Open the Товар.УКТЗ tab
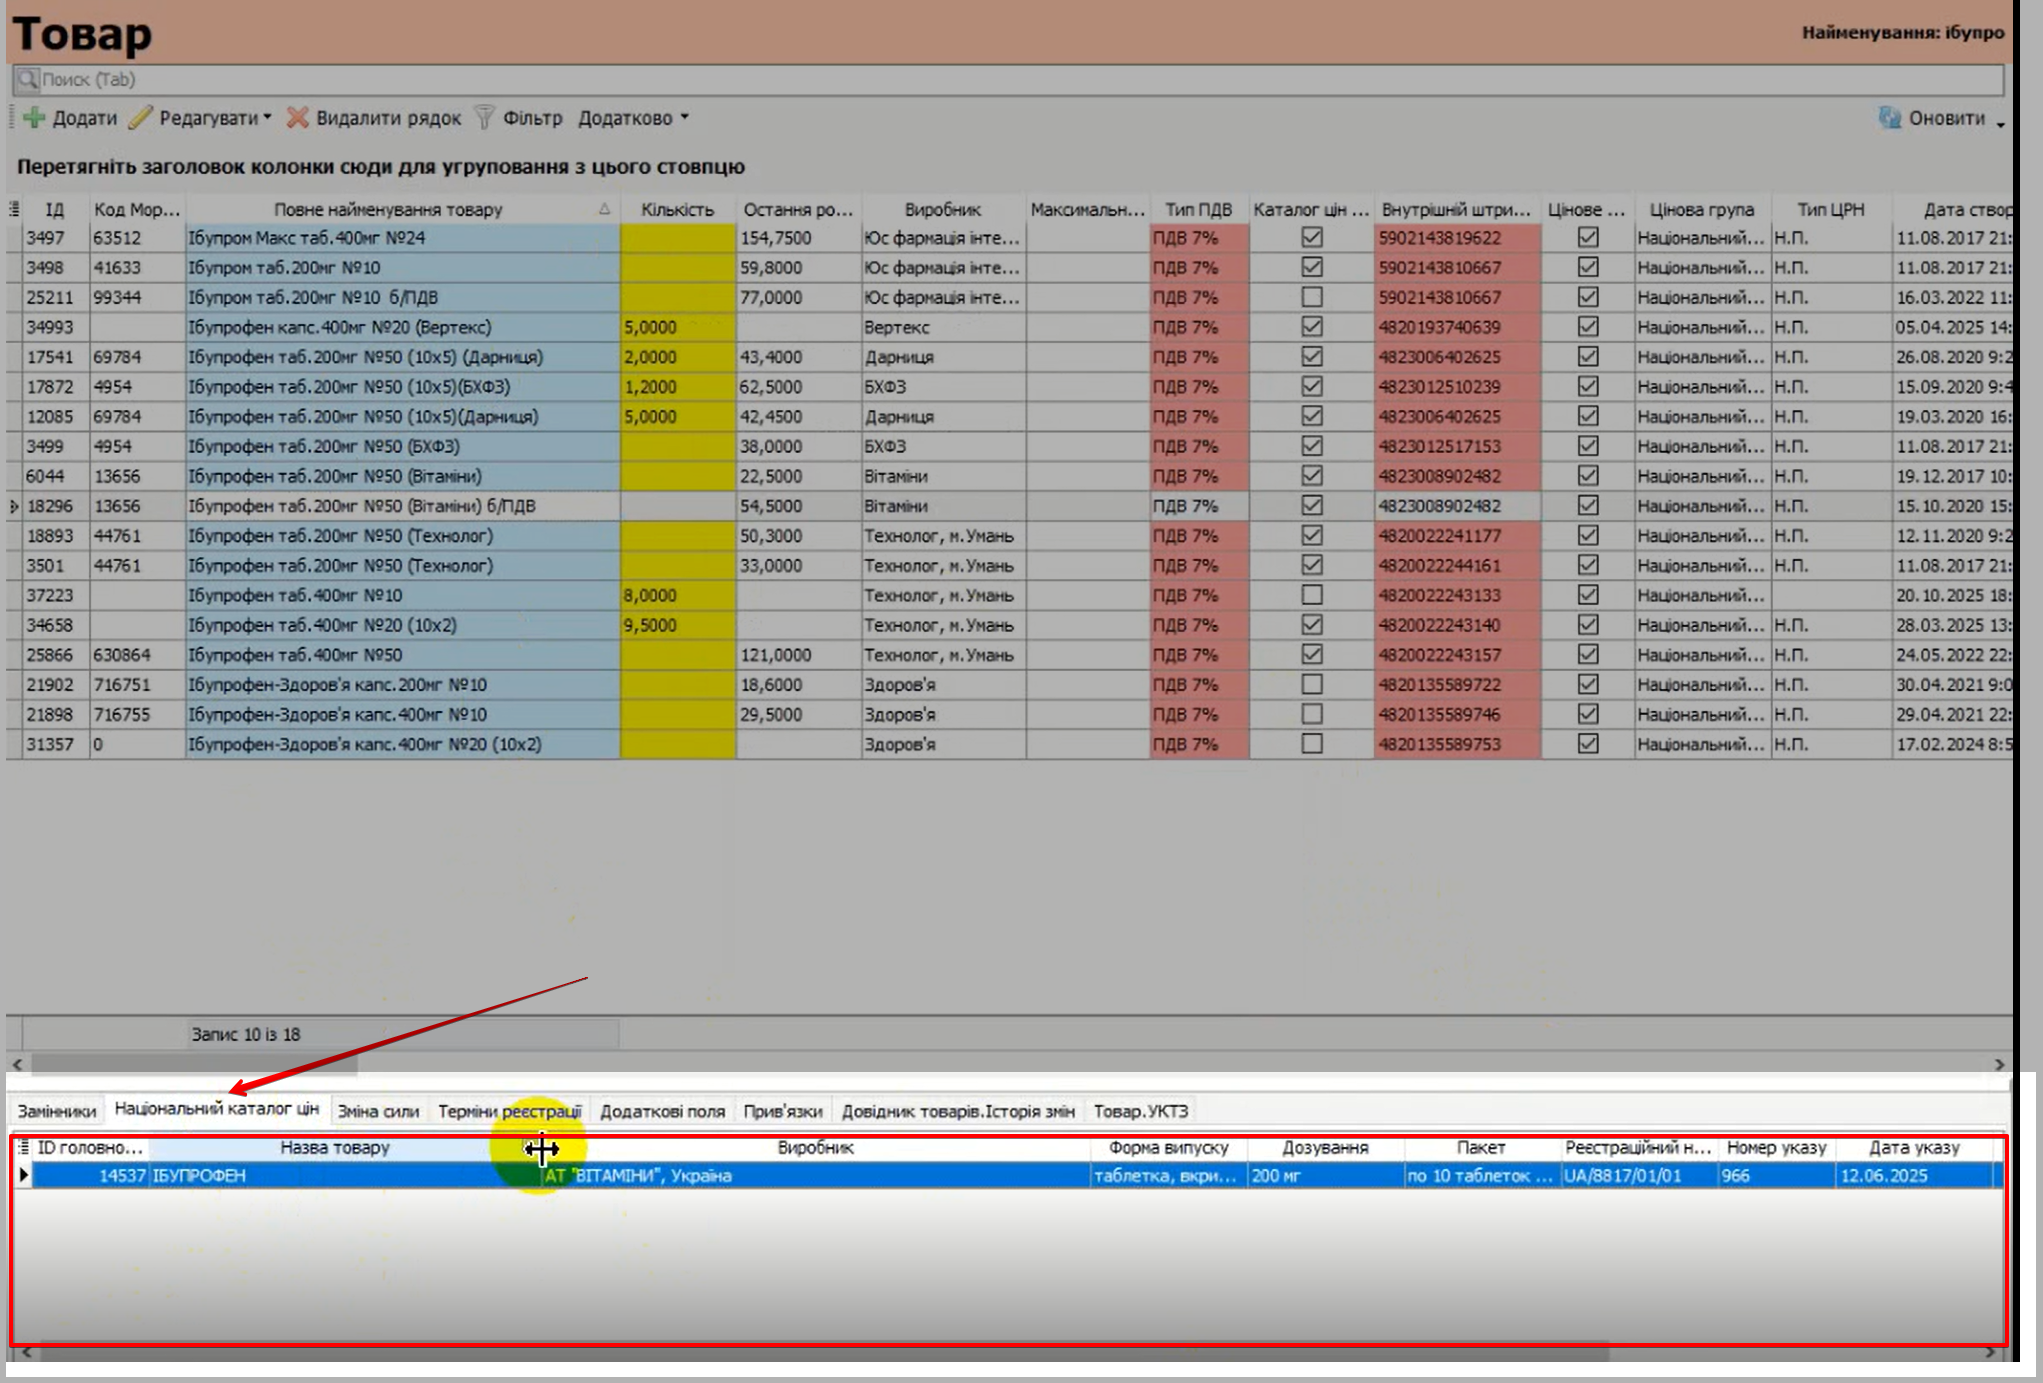Viewport: 2043px width, 1383px height. [1140, 1111]
